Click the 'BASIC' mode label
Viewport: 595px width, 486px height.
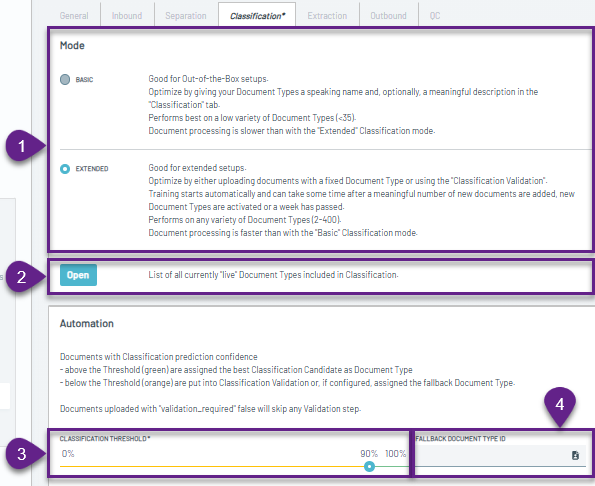click(x=84, y=80)
